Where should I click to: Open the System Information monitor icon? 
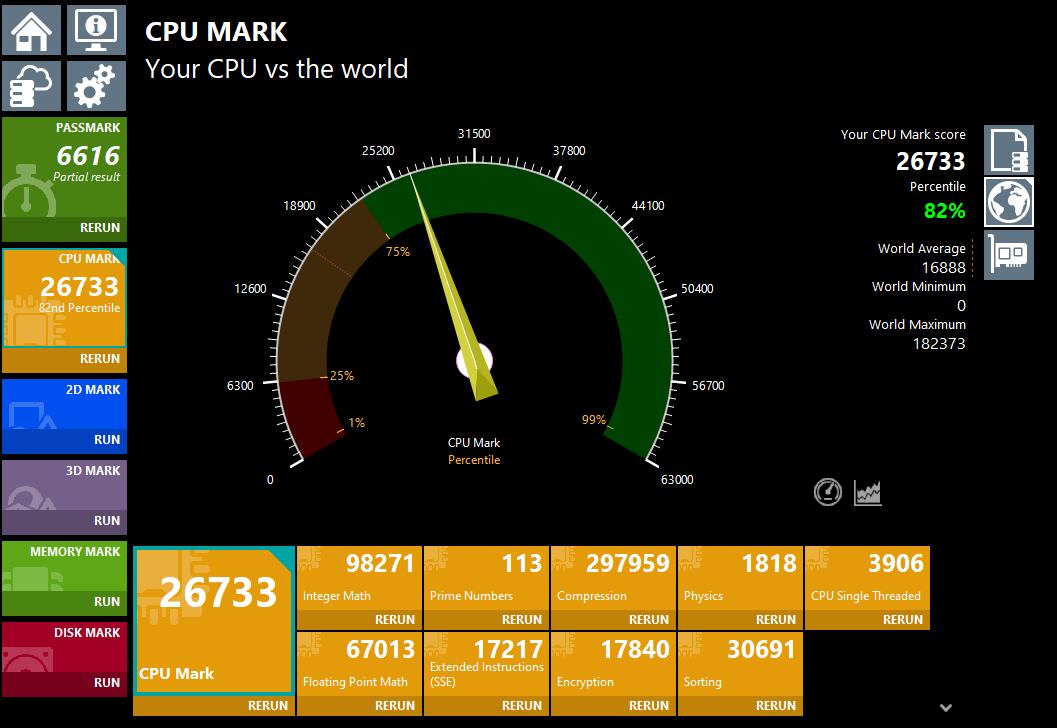pos(96,30)
